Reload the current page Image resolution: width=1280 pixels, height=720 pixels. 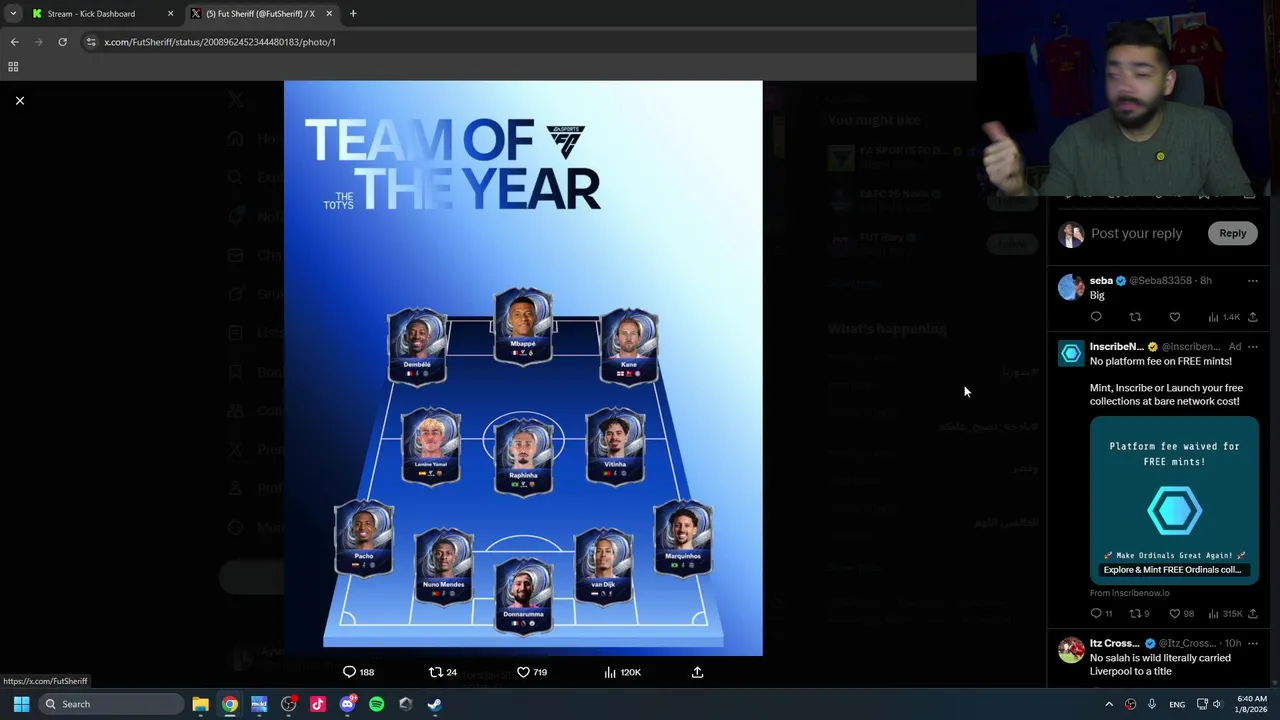coord(62,42)
